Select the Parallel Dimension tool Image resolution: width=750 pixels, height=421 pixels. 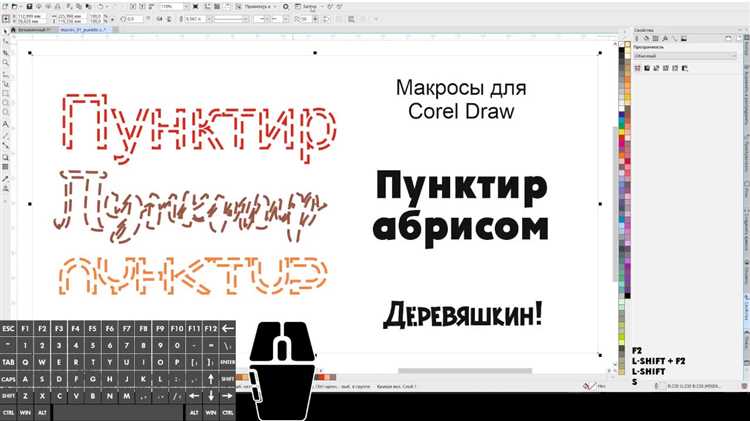(x=6, y=136)
